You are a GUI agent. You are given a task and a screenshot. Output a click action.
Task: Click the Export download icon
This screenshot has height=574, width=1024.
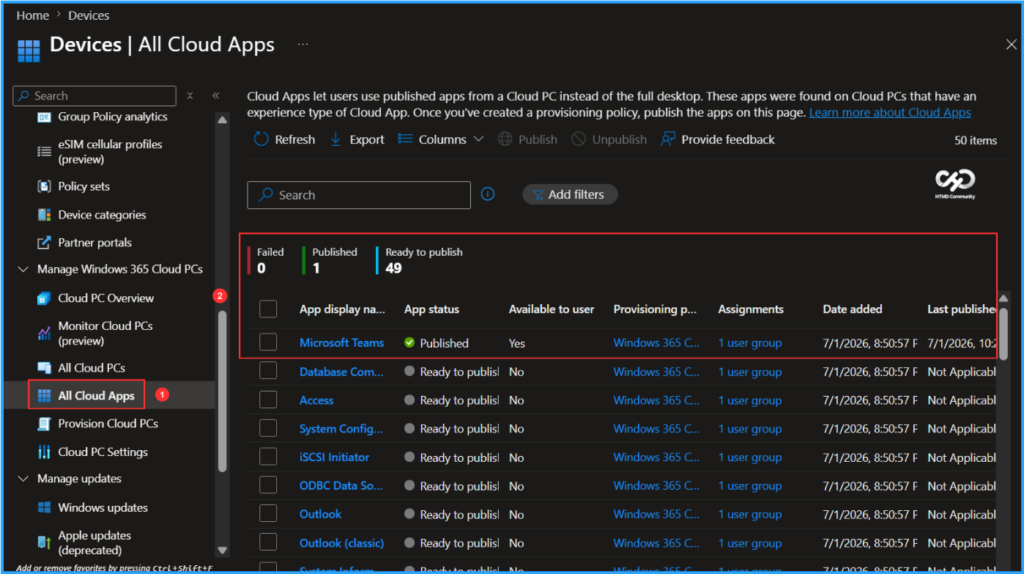click(x=336, y=139)
